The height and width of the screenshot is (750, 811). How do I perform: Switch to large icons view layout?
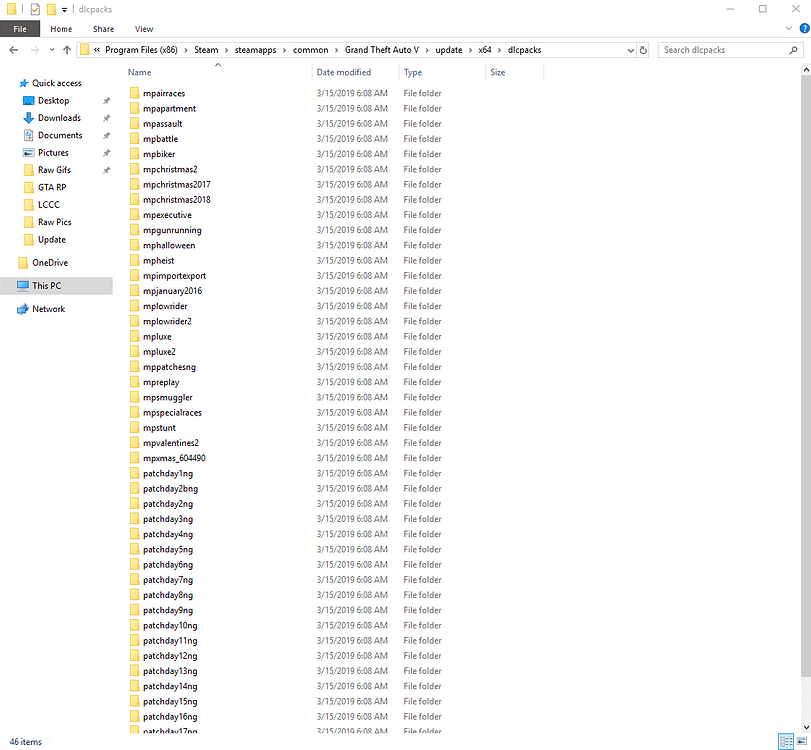coord(802,741)
